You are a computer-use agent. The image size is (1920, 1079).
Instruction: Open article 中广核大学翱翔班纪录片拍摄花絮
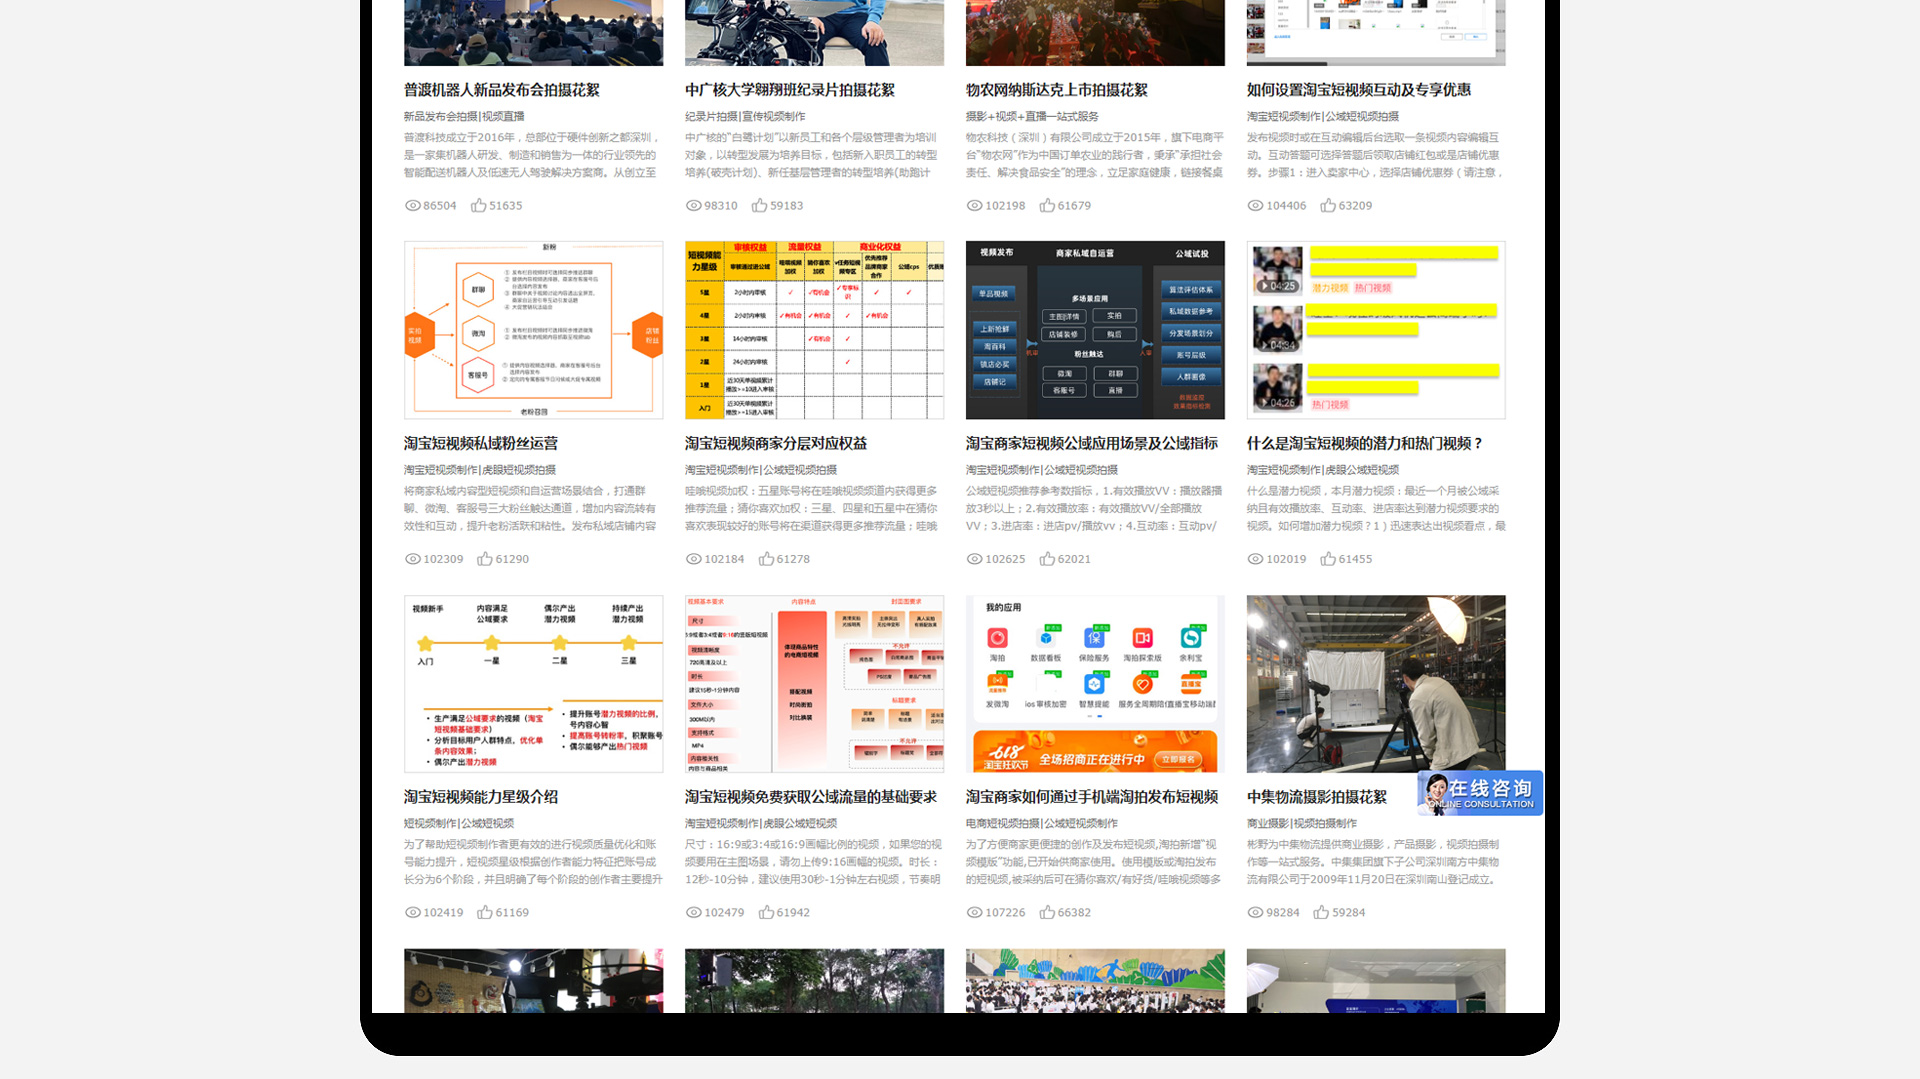tap(790, 90)
